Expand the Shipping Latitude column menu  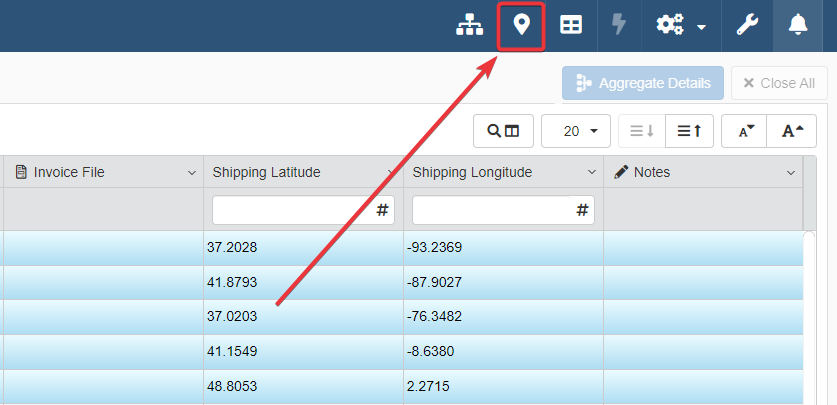[x=390, y=173]
